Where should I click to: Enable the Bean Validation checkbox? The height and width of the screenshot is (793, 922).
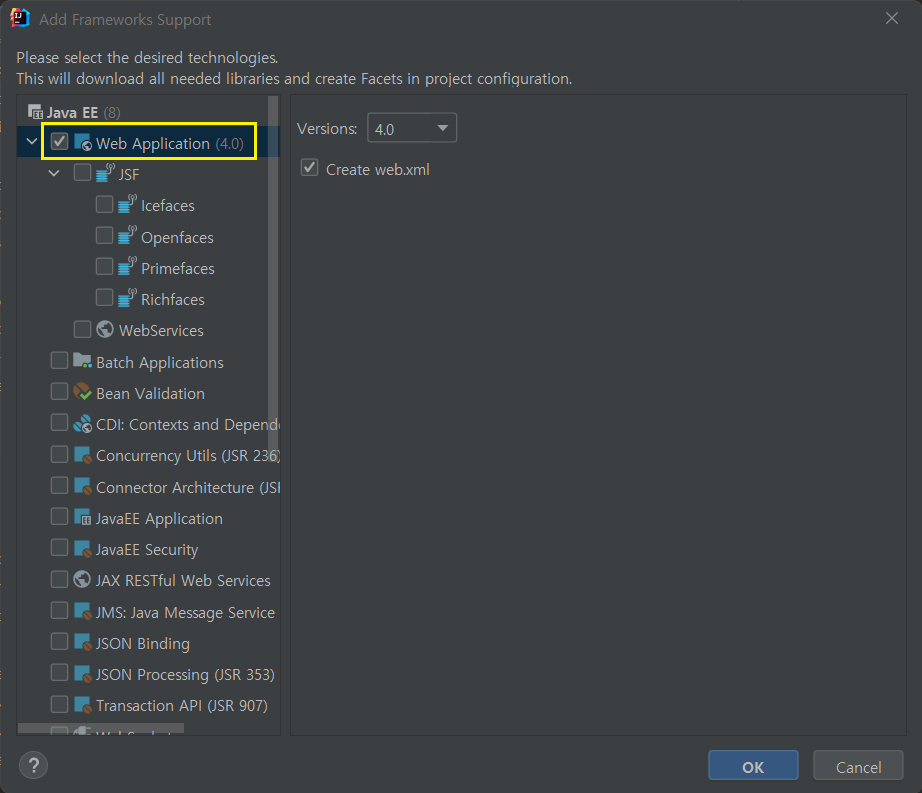coord(59,392)
